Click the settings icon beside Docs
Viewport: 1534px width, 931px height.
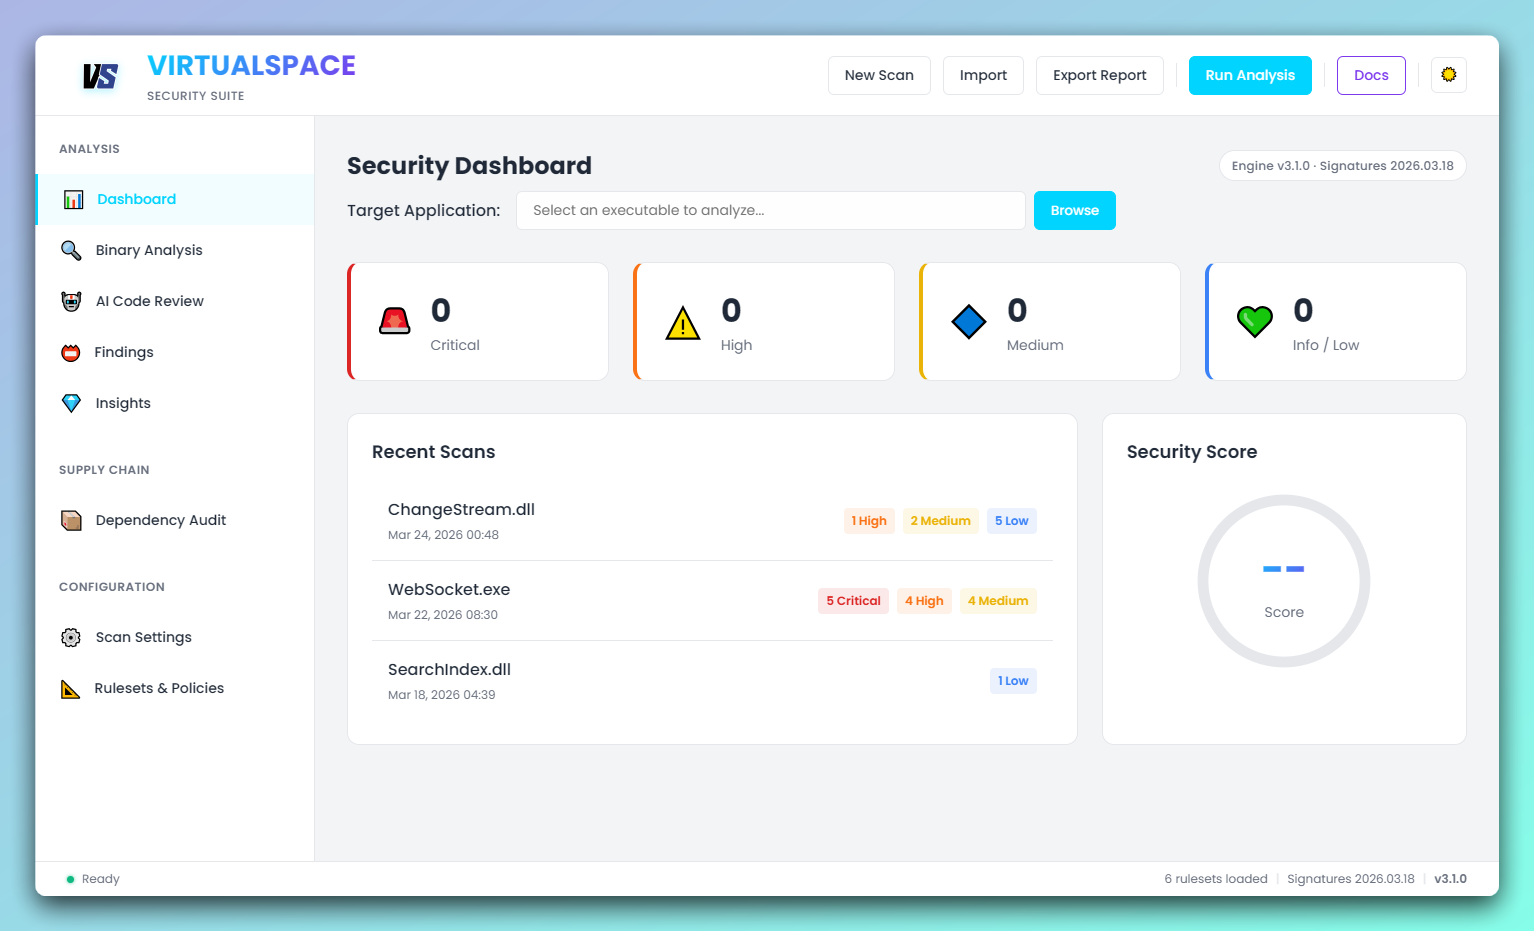(x=1448, y=75)
